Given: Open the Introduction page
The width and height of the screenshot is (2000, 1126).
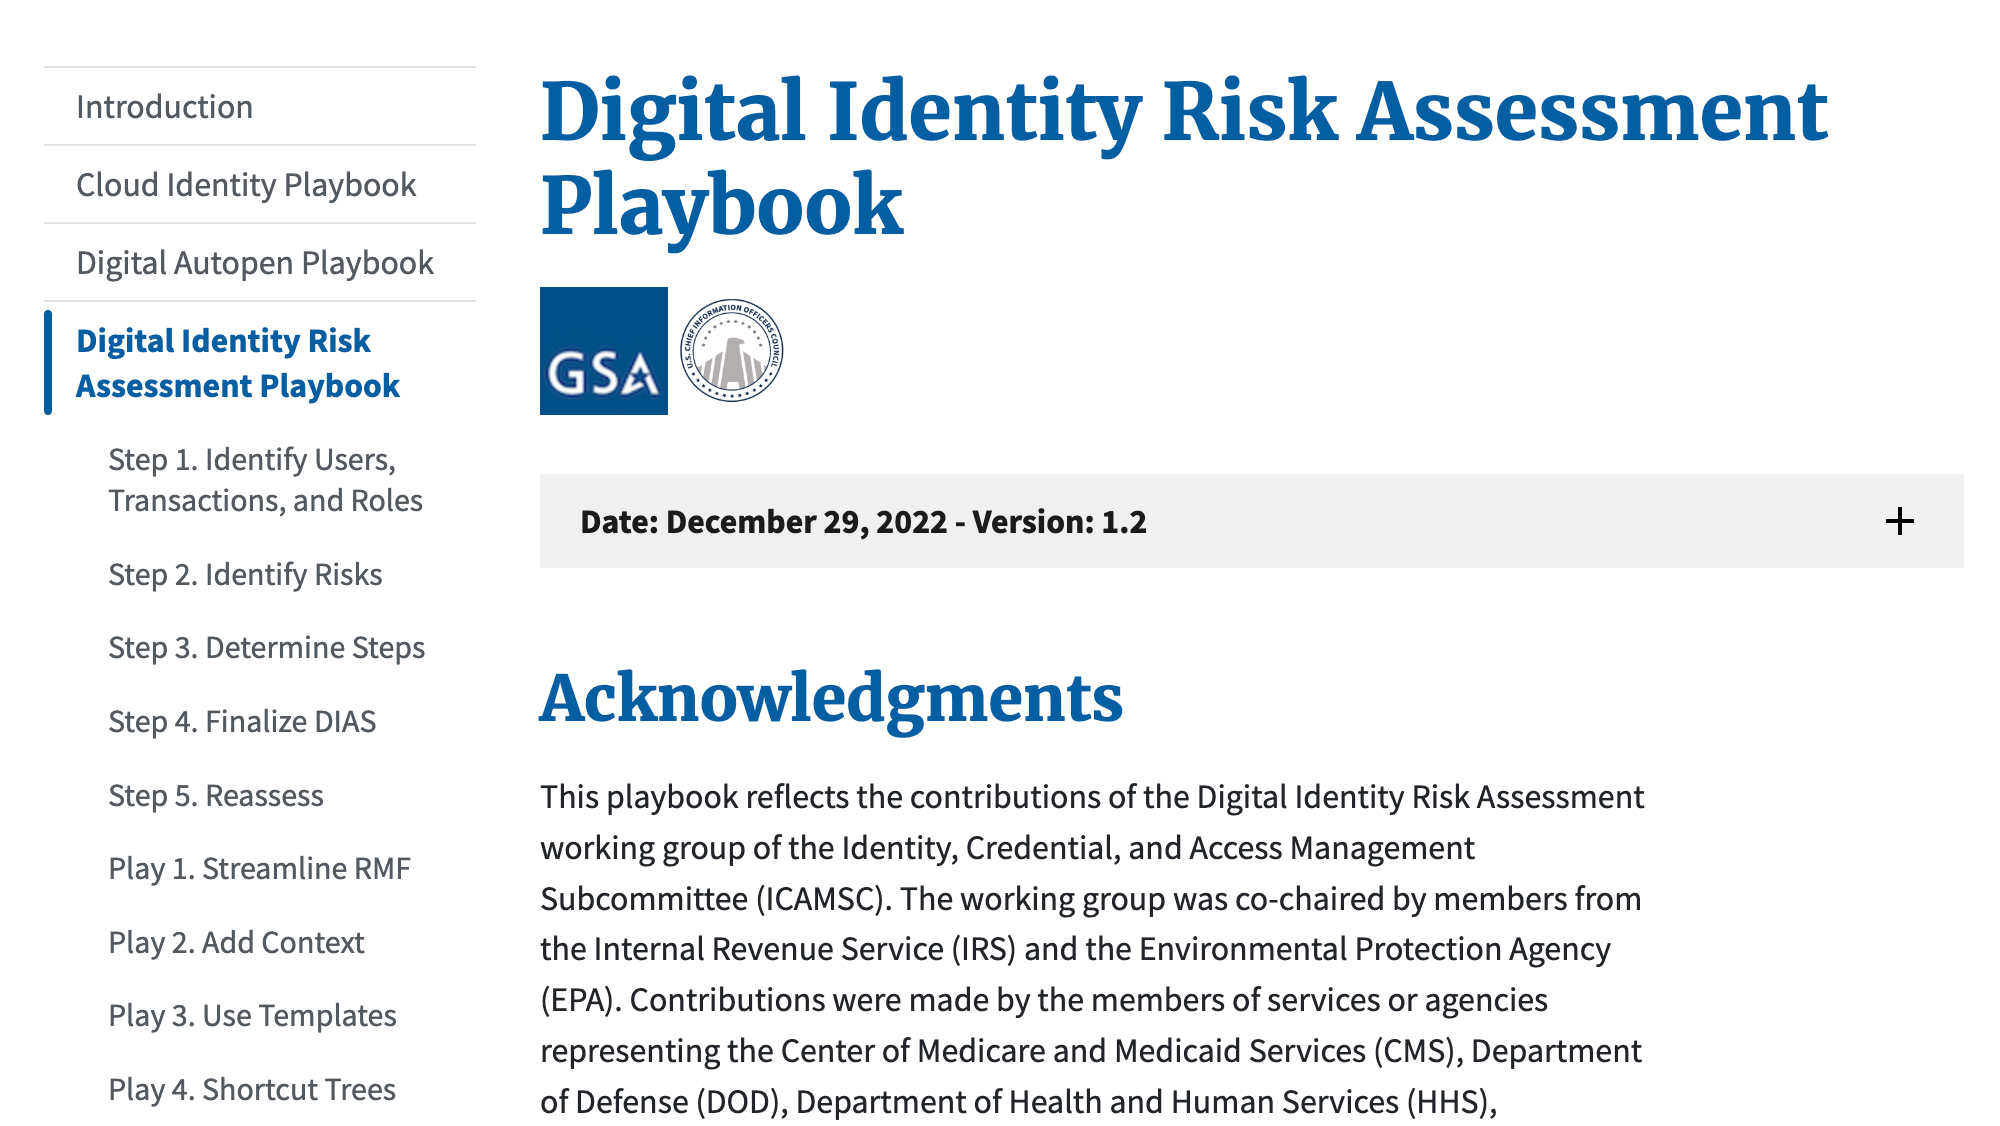Looking at the screenshot, I should (163, 106).
